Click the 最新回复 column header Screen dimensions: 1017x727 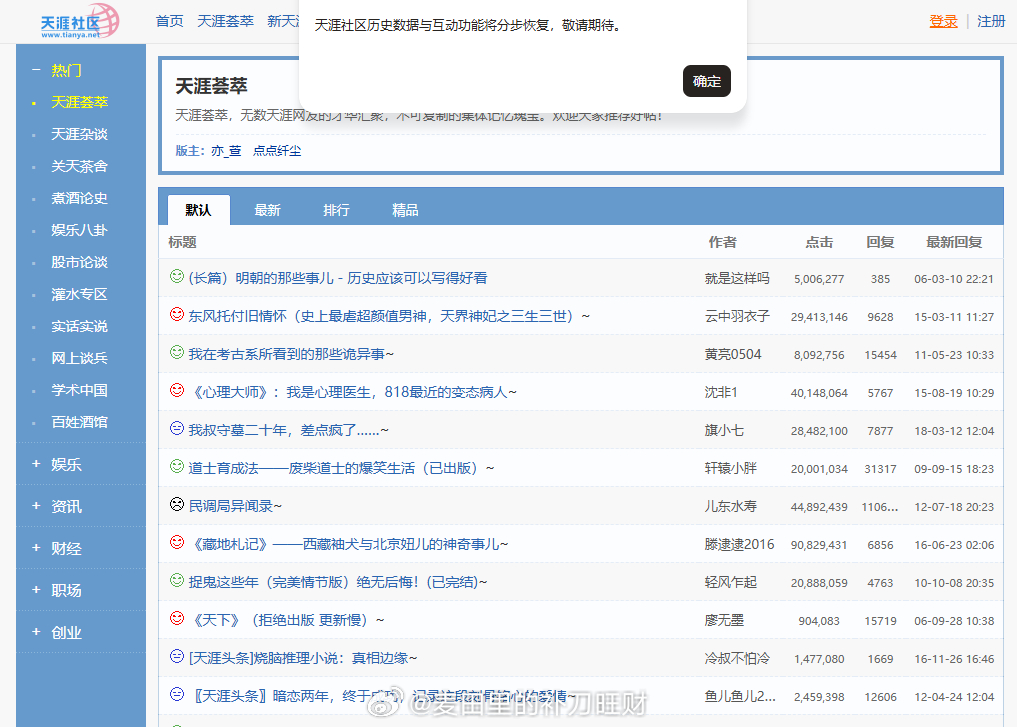tap(954, 242)
